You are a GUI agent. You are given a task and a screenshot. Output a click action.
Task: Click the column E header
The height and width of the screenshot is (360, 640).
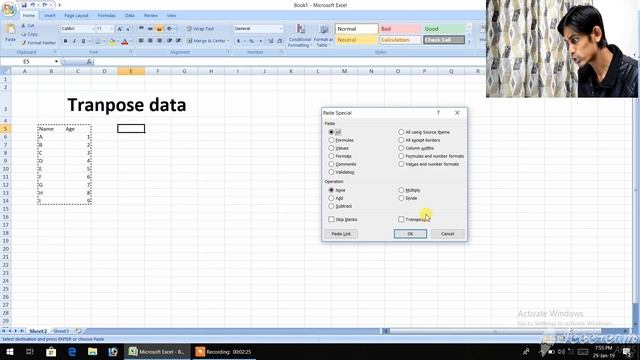pos(131,71)
